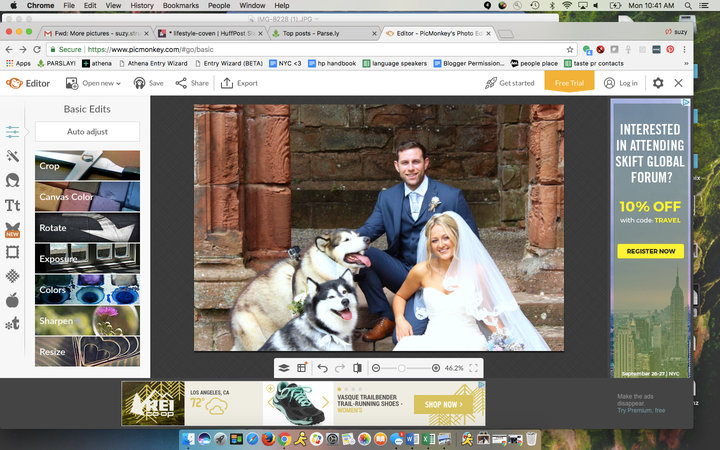Click the Export button in top toolbar

pyautogui.click(x=240, y=83)
